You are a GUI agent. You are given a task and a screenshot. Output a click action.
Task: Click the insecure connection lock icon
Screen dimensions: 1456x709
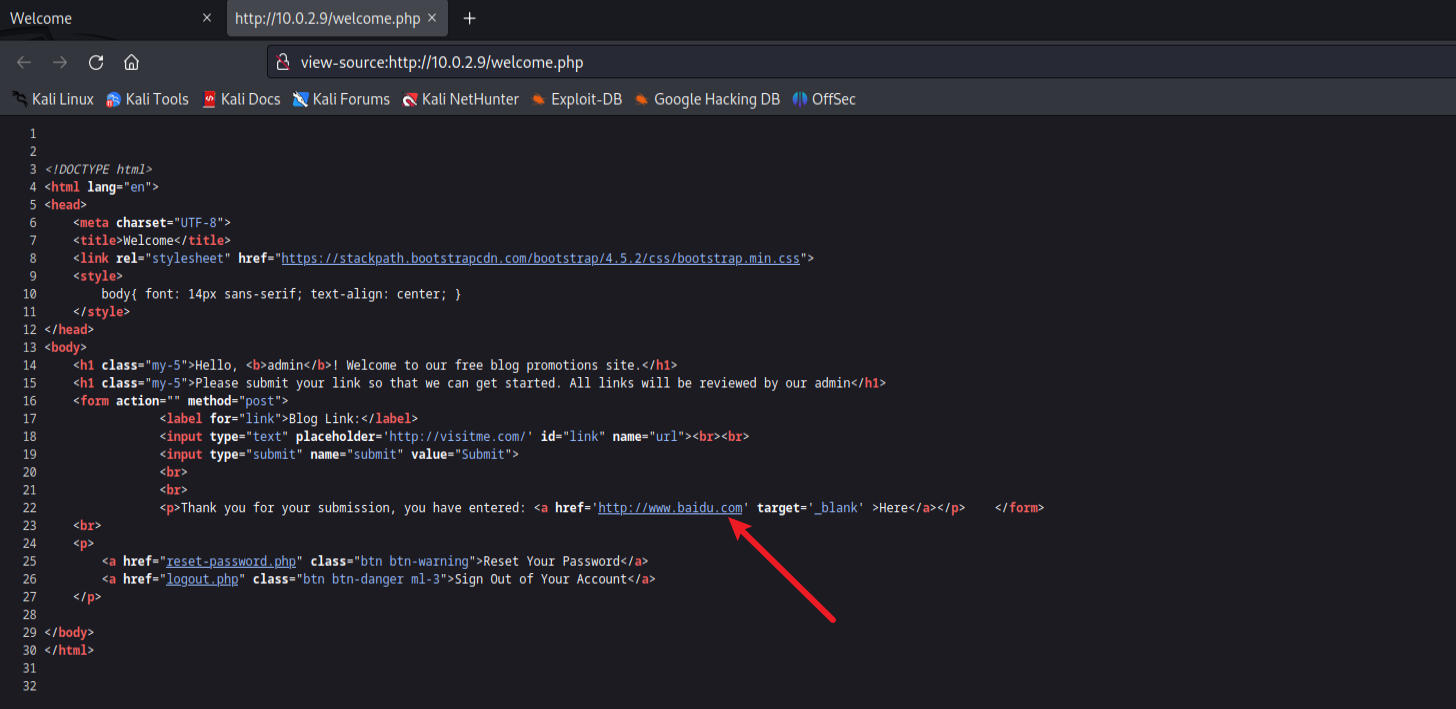coord(282,62)
